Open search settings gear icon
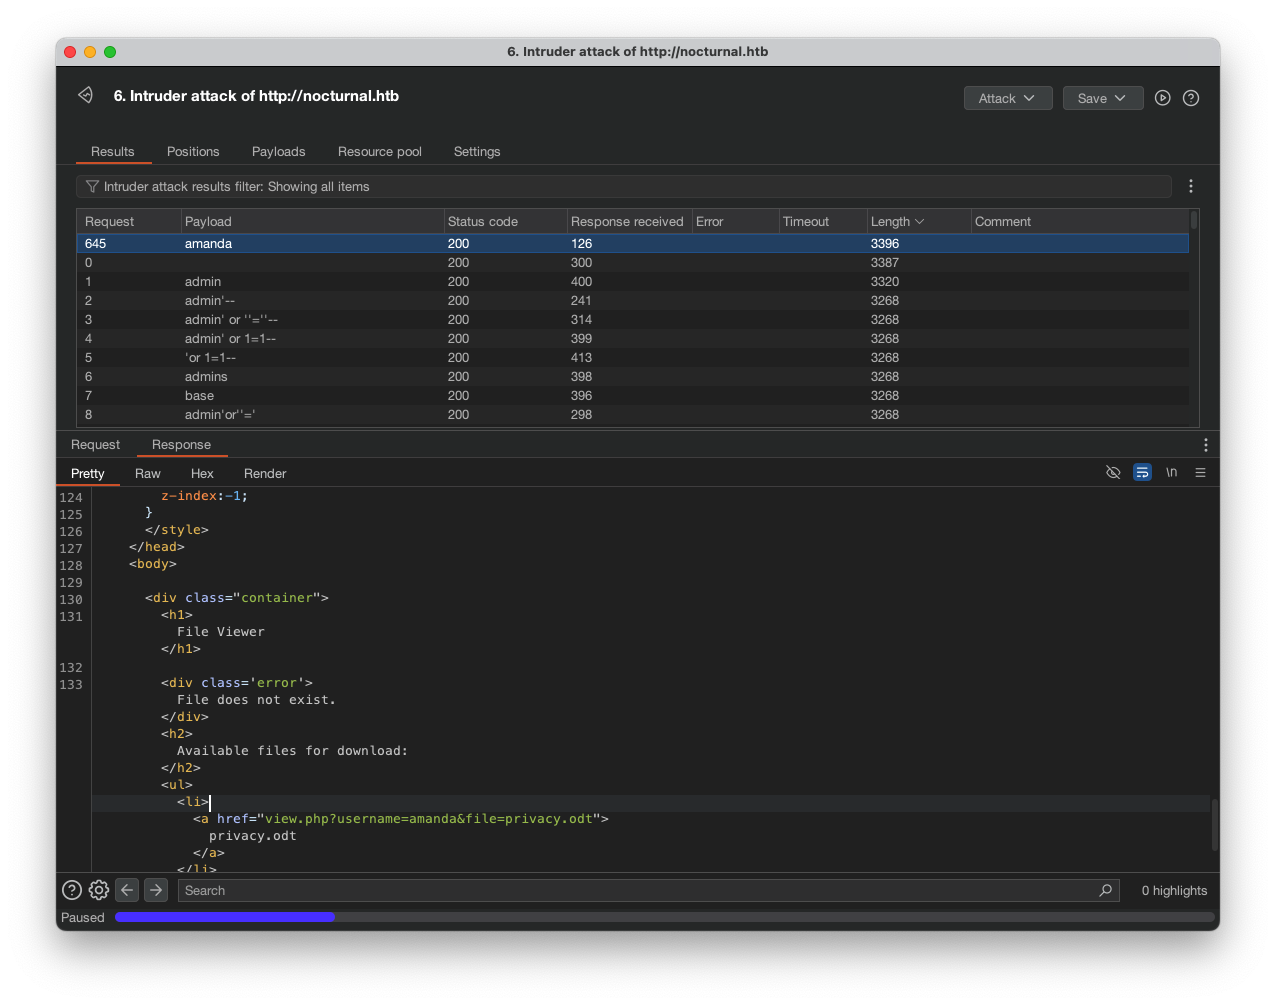 pos(99,890)
